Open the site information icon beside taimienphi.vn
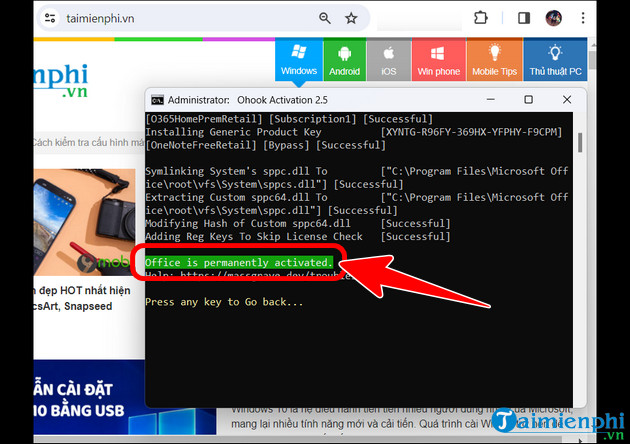Image resolution: width=630 pixels, height=444 pixels. pyautogui.click(x=50, y=18)
